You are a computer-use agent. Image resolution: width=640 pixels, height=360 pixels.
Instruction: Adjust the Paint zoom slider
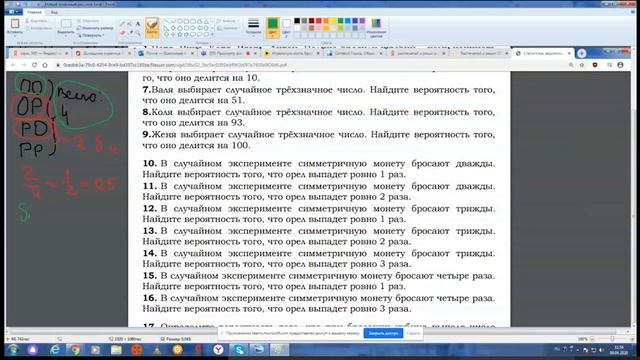coord(612,339)
